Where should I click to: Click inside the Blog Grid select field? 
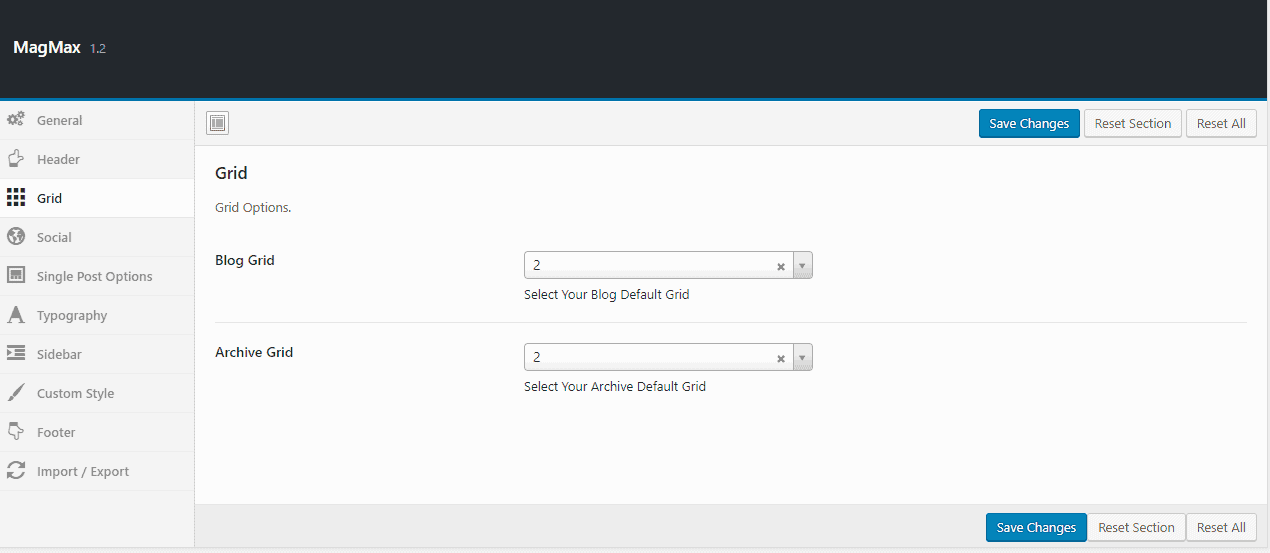pyautogui.click(x=650, y=266)
